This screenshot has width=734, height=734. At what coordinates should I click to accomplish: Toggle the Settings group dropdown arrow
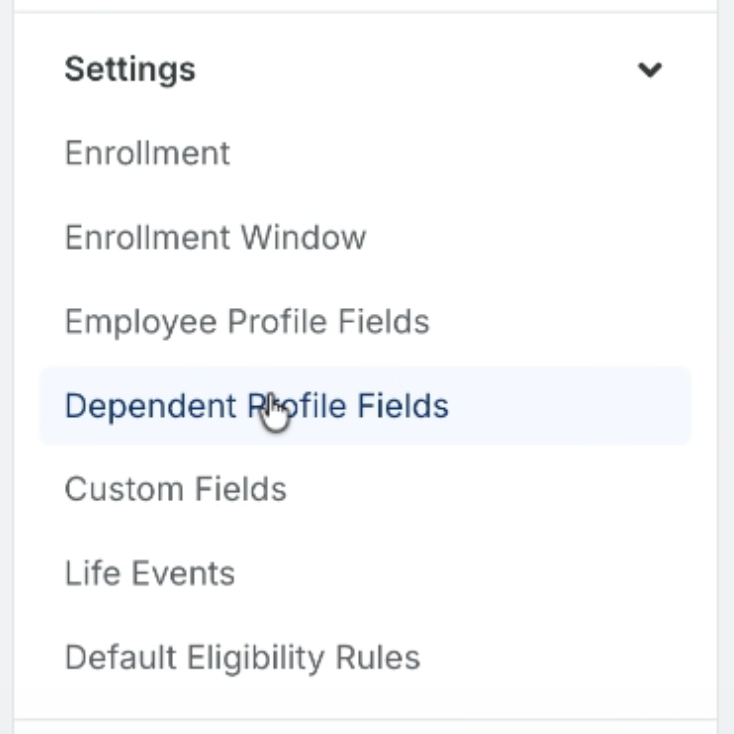point(650,70)
